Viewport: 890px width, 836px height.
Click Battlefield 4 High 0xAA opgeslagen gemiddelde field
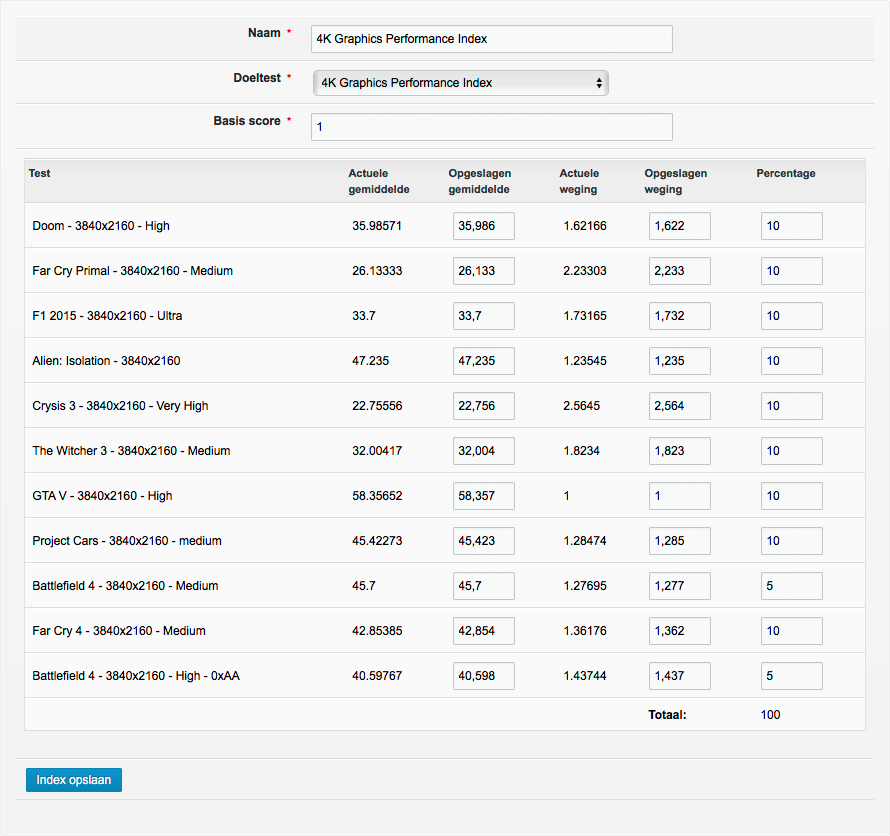[x=483, y=676]
